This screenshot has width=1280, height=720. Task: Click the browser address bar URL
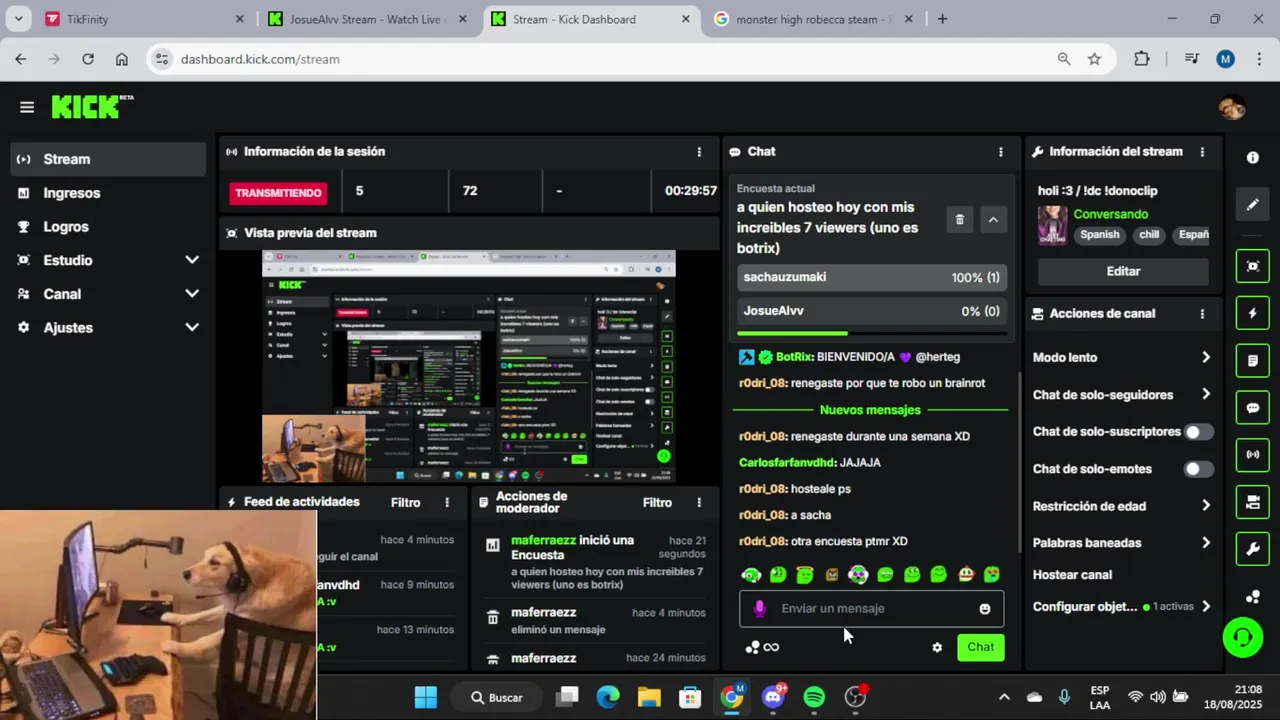(x=260, y=59)
